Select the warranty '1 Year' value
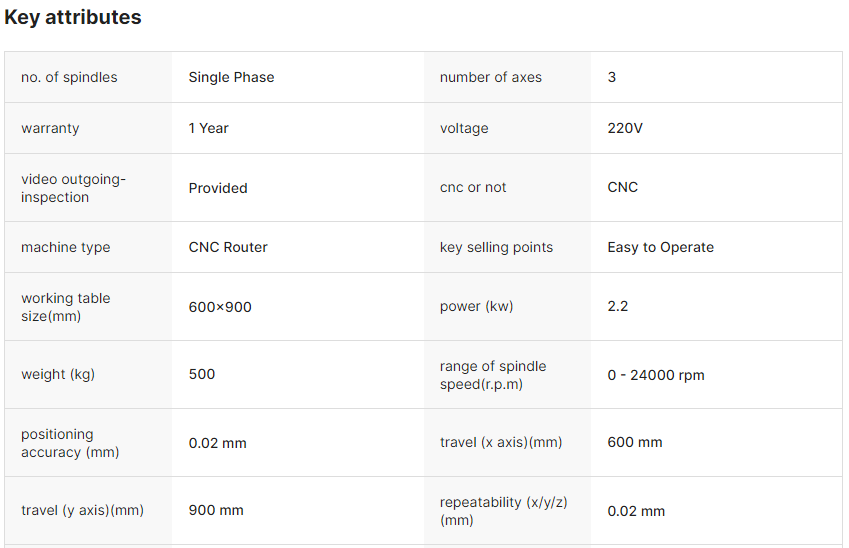The image size is (849, 548). 208,128
